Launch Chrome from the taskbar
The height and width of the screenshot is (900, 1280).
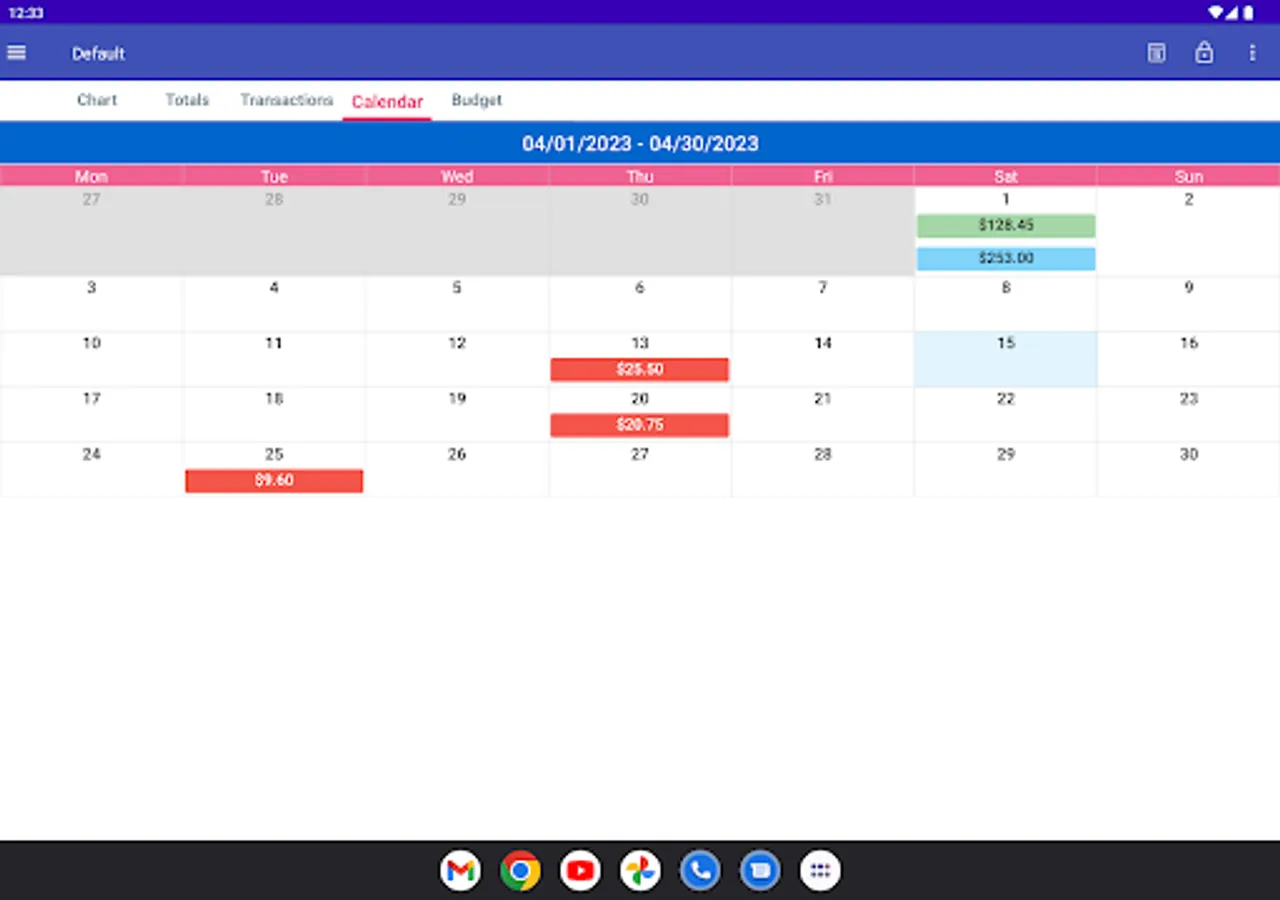click(520, 871)
